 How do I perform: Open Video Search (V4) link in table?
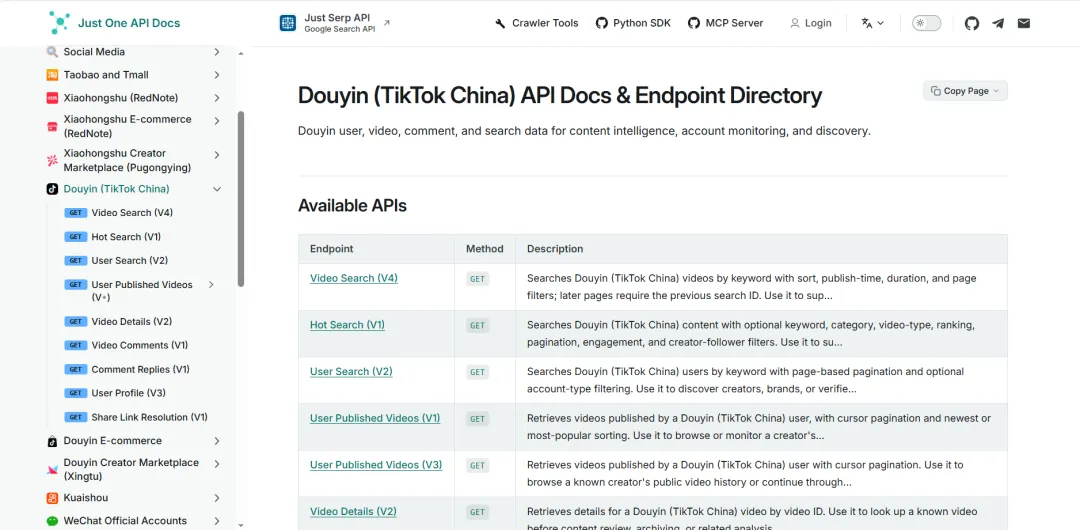[353, 278]
